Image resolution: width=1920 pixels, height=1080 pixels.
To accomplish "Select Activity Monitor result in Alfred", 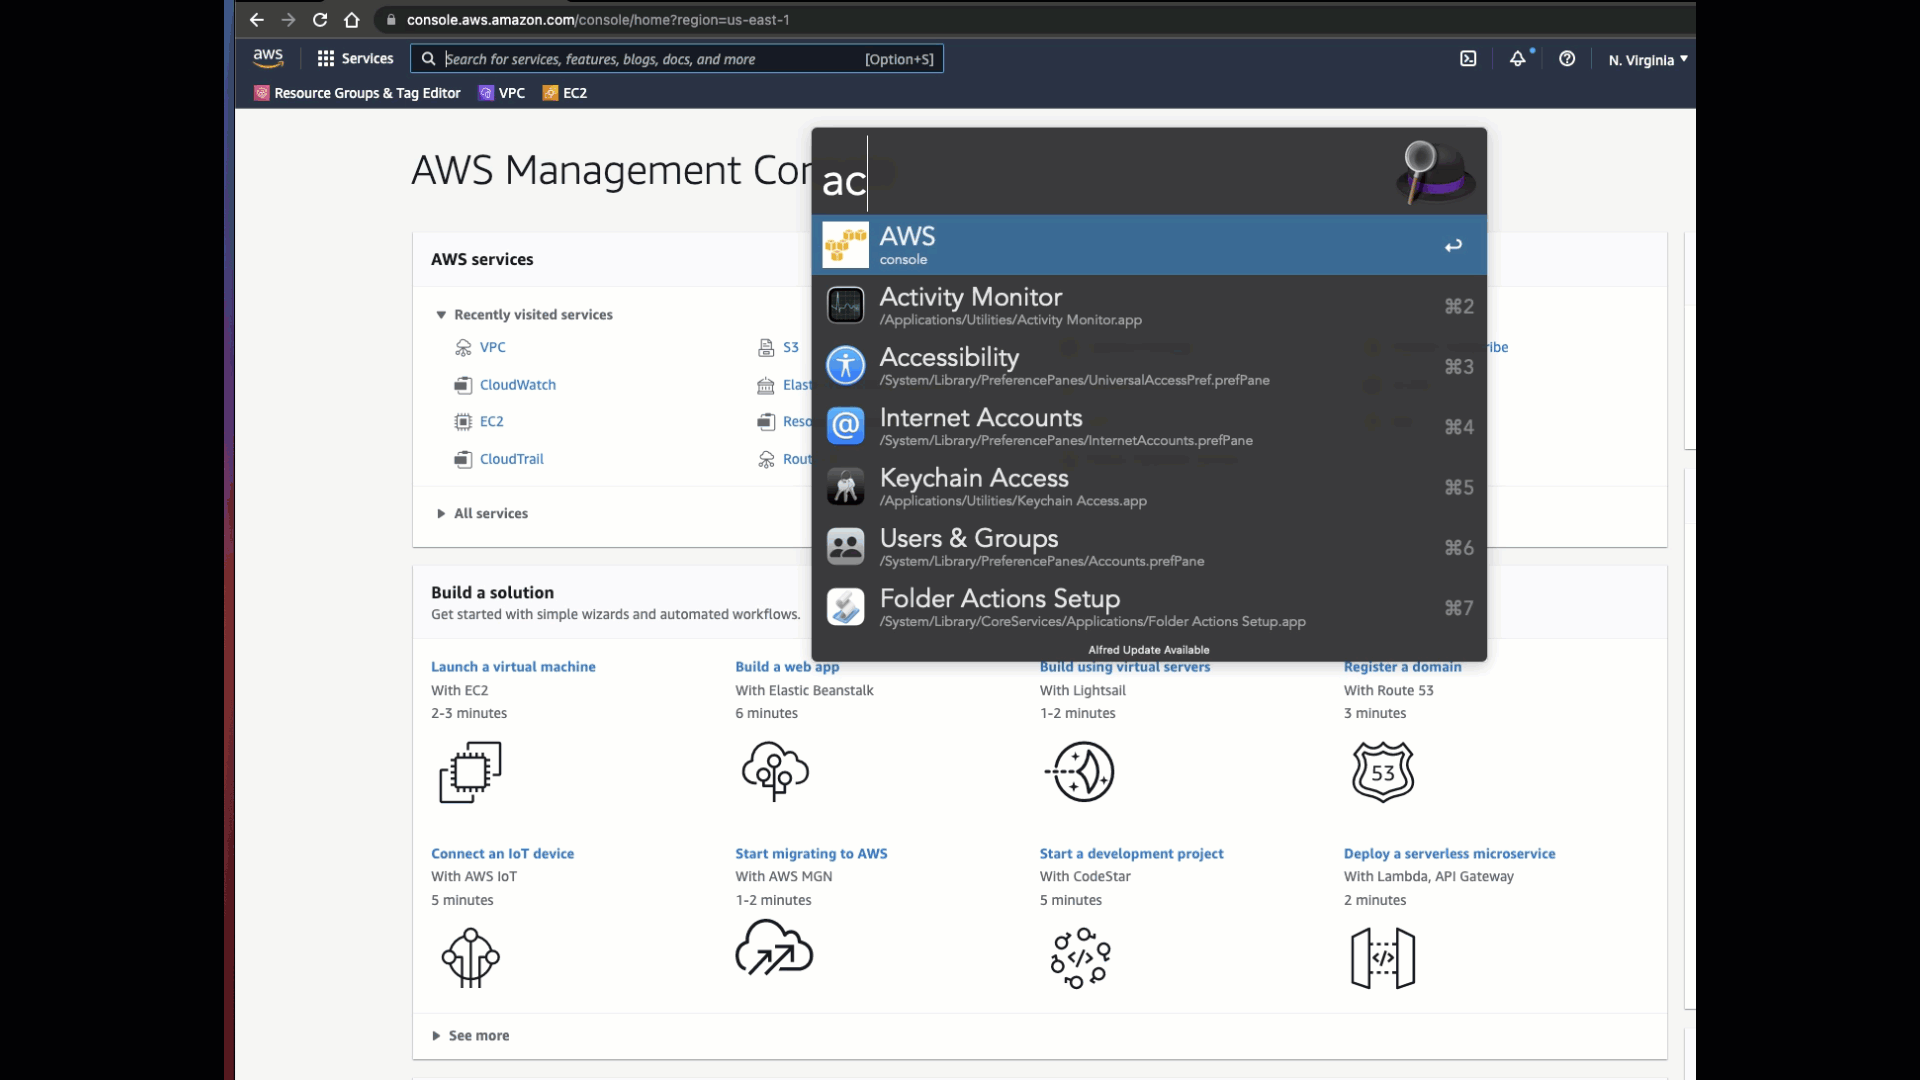I will pyautogui.click(x=1149, y=306).
